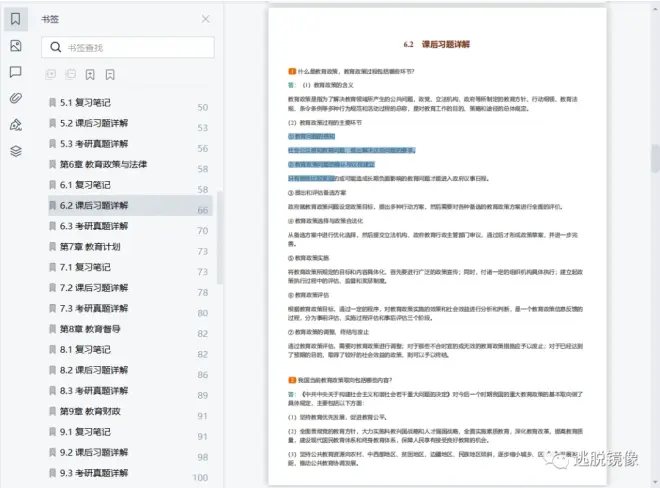Viewport: 660px width, 488px height.
Task: Jump to bookmark 6.1 复习笔记
Action: coord(91,185)
